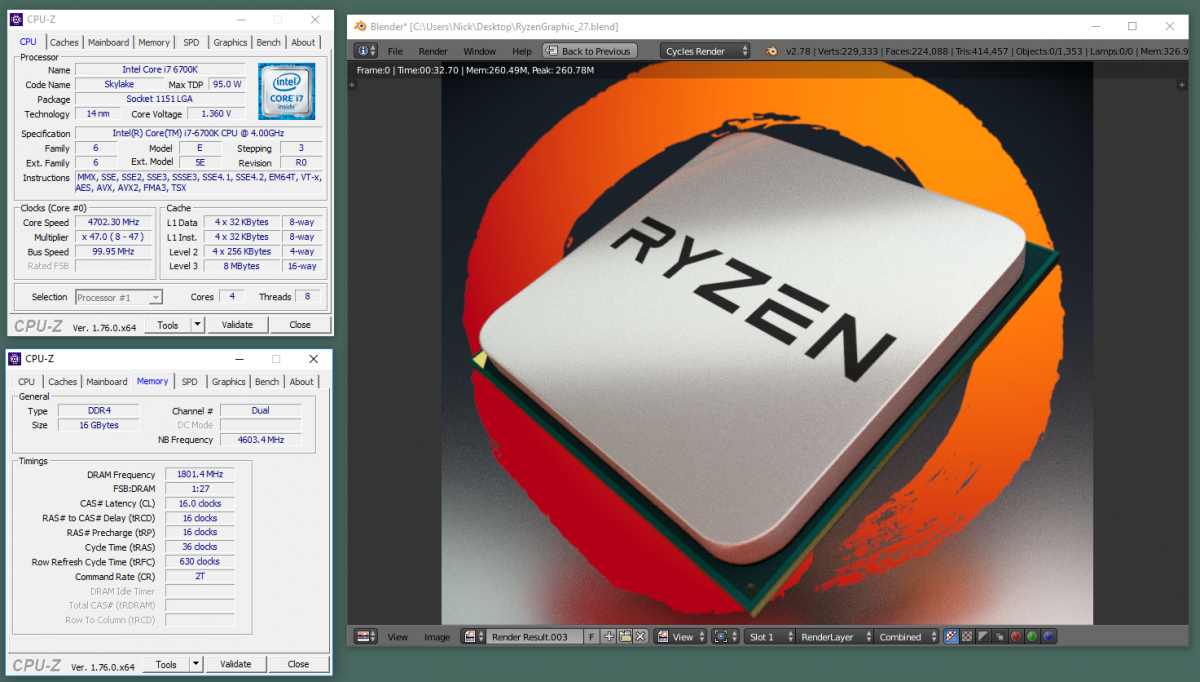Switch to Caches tab in top CPU-Z window
Viewport: 1200px width, 682px height.
(x=64, y=42)
